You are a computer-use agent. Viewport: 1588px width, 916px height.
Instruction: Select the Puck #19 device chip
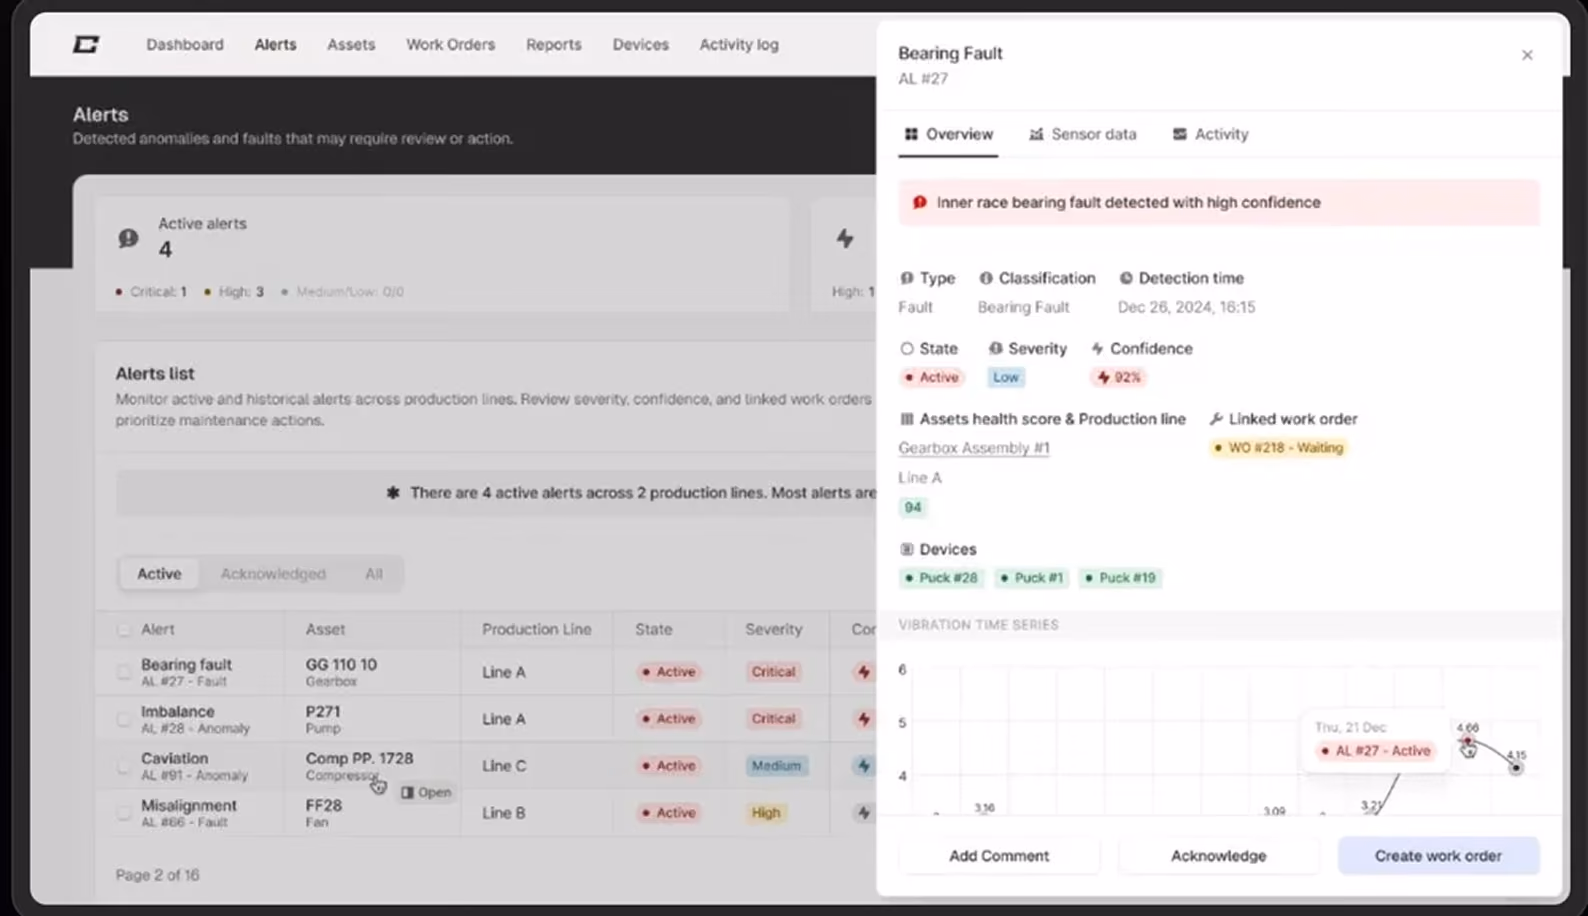click(x=1120, y=578)
